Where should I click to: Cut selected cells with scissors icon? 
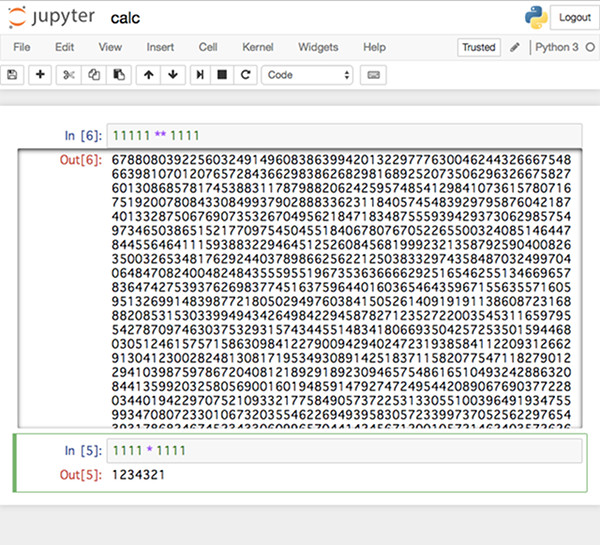(x=69, y=75)
